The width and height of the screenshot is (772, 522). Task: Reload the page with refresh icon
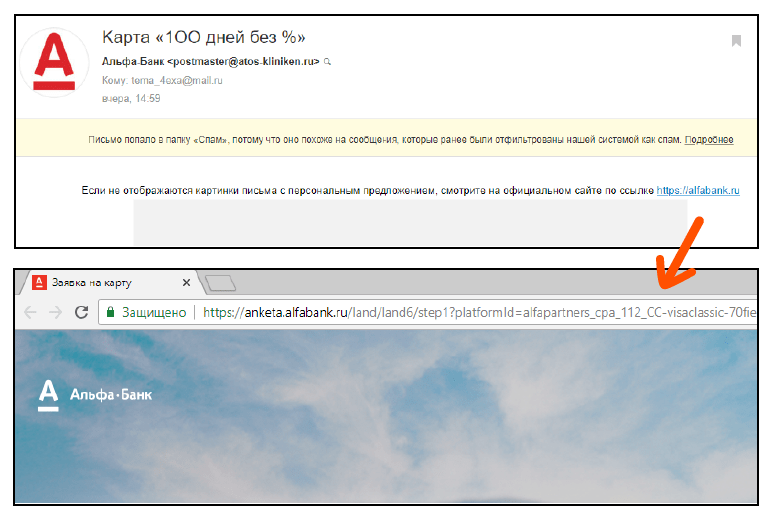tap(81, 312)
